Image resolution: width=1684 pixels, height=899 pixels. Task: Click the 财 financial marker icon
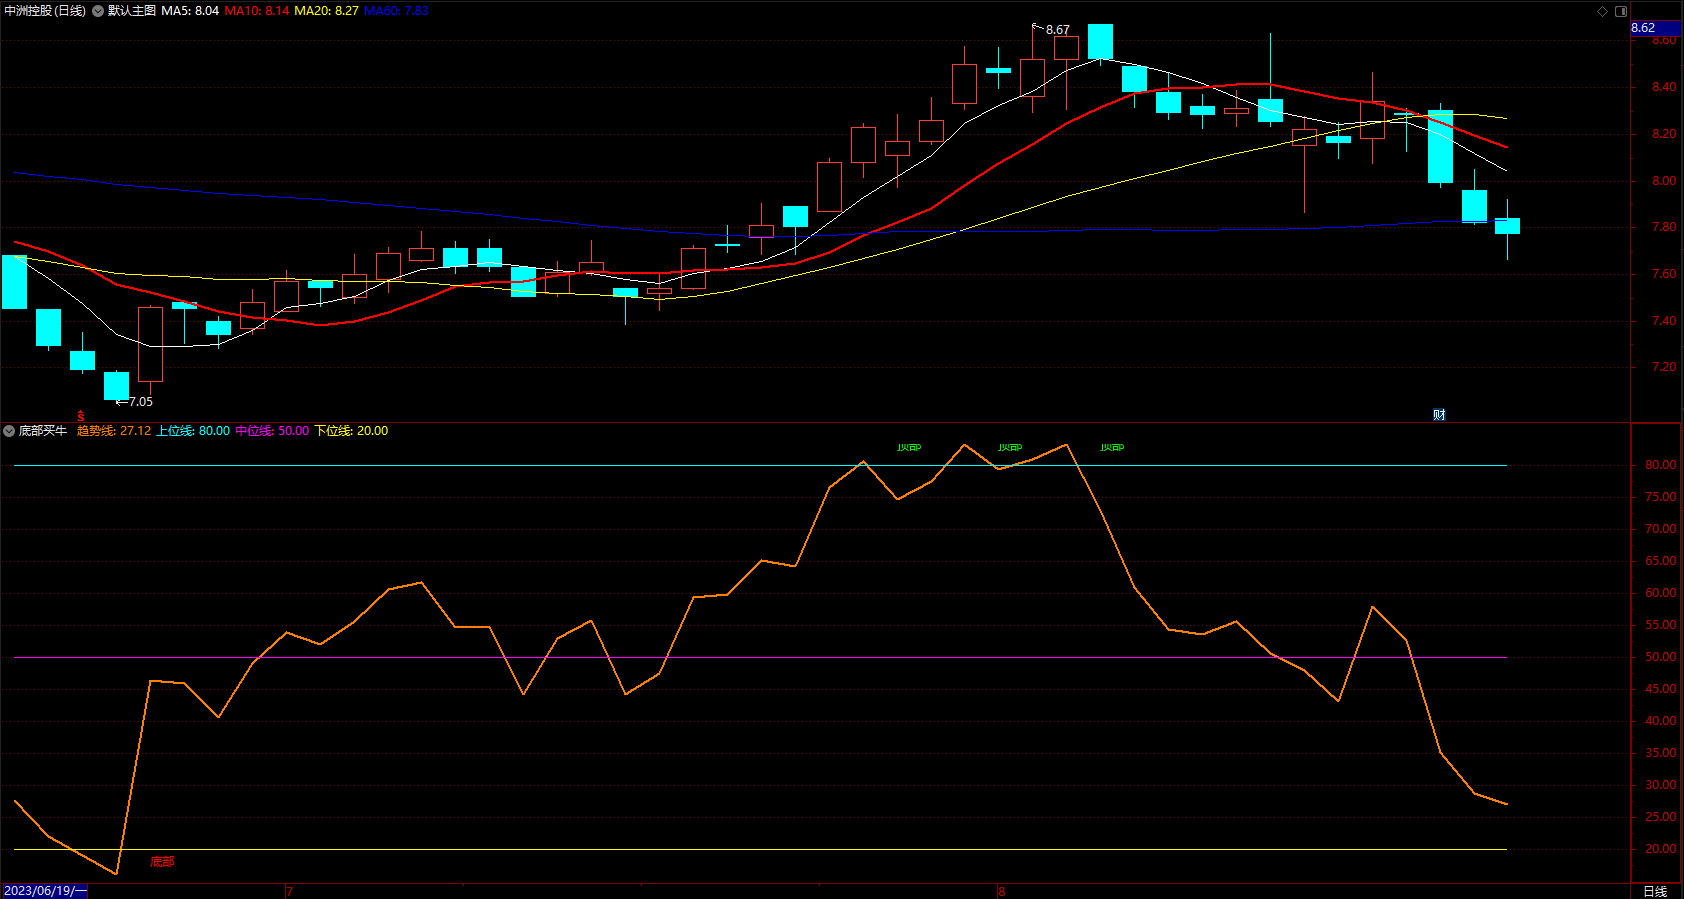[1439, 415]
